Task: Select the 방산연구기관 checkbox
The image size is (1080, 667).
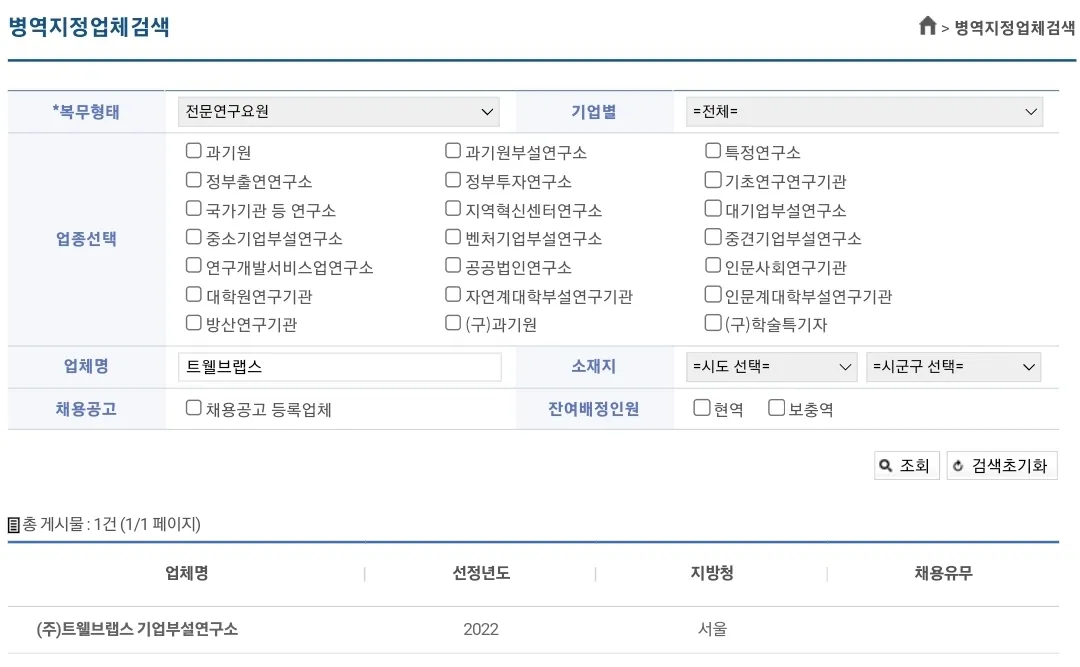Action: [194, 324]
